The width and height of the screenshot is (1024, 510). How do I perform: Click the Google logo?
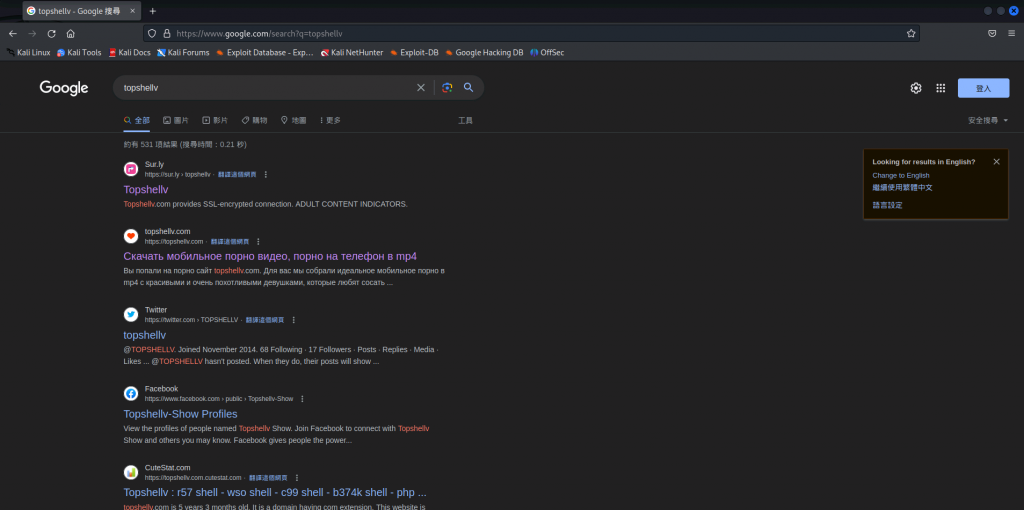tap(64, 88)
